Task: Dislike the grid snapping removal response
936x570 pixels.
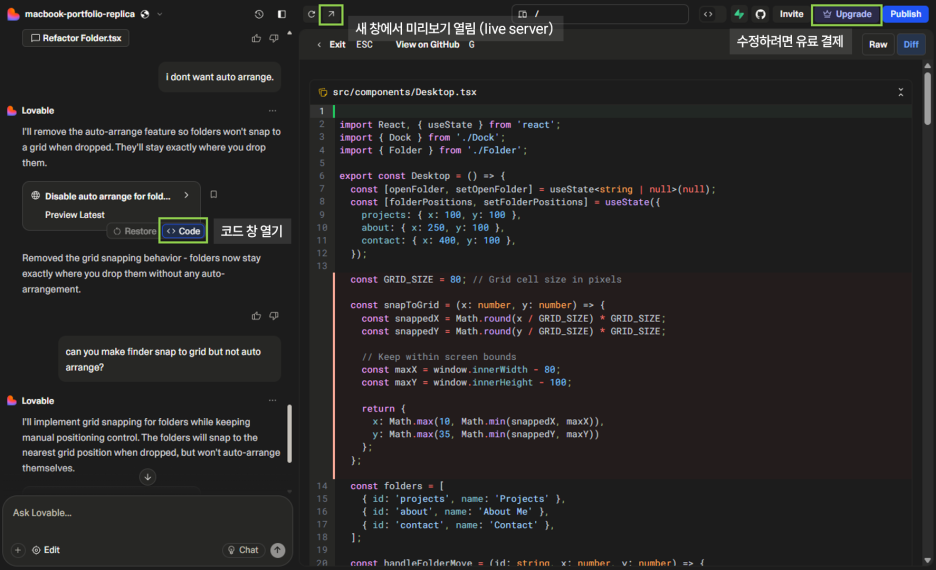Action: pos(274,316)
